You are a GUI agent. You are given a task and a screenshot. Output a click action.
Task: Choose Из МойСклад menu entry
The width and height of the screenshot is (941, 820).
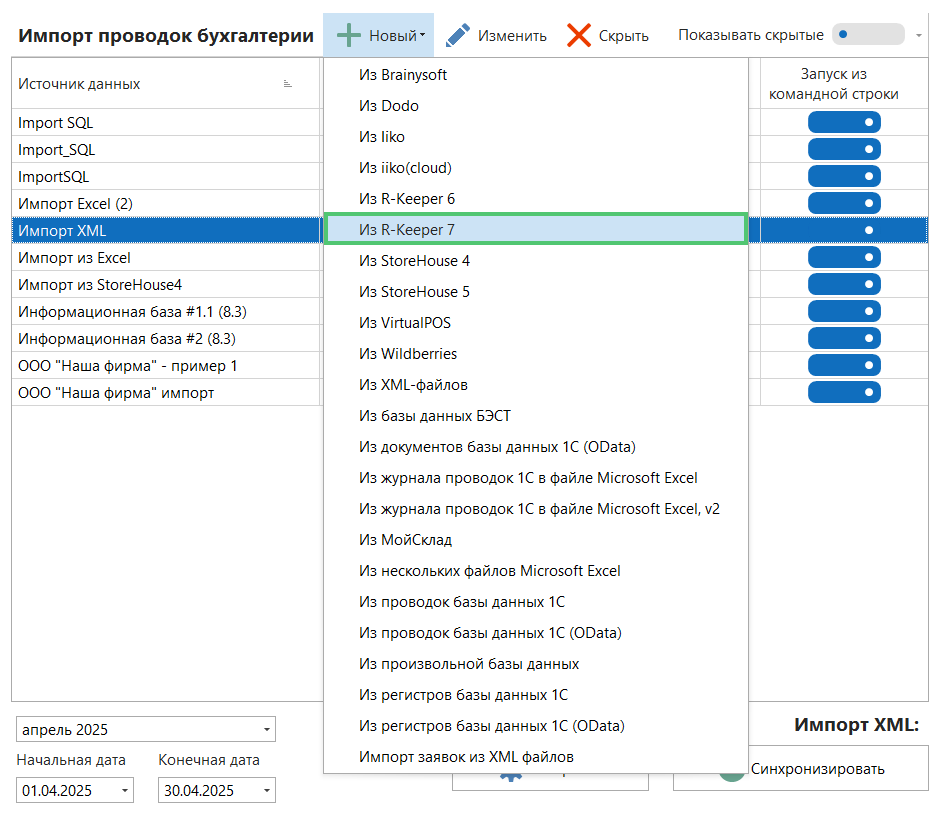click(x=405, y=540)
